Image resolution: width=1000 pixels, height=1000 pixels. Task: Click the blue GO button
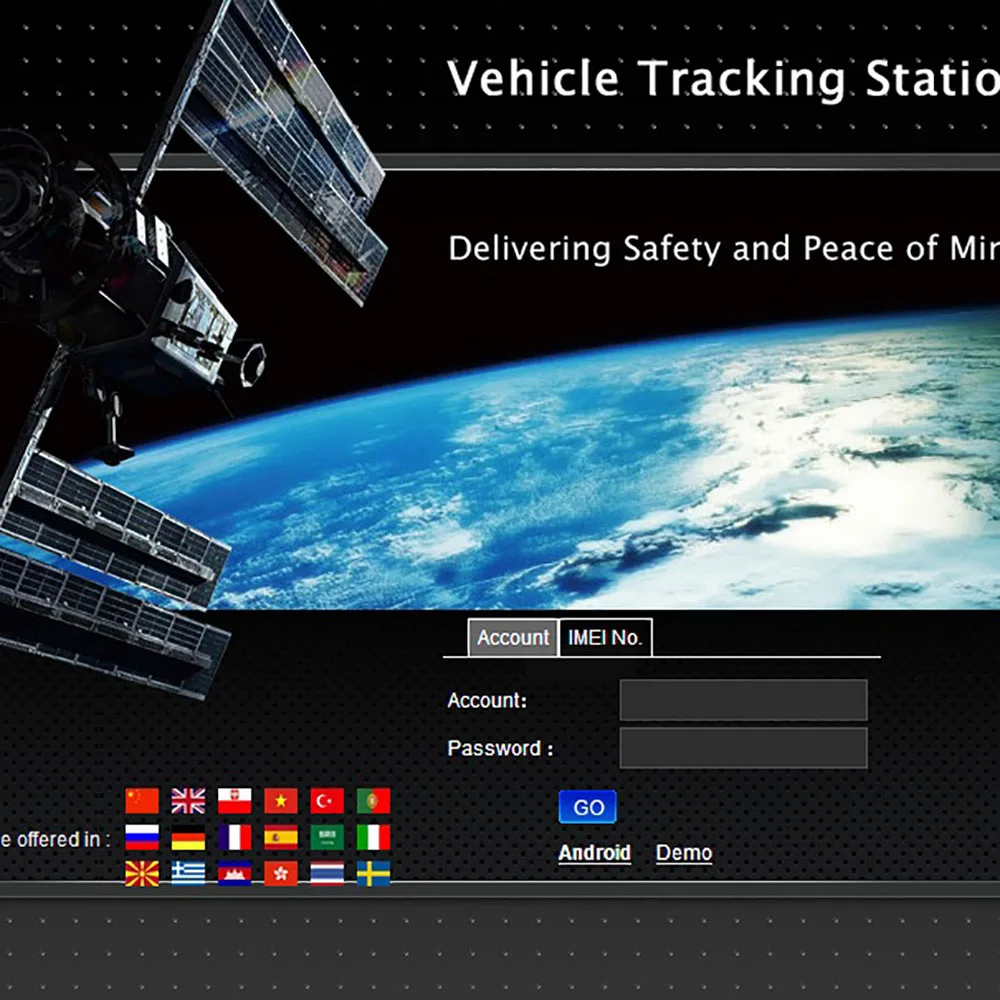pyautogui.click(x=587, y=807)
